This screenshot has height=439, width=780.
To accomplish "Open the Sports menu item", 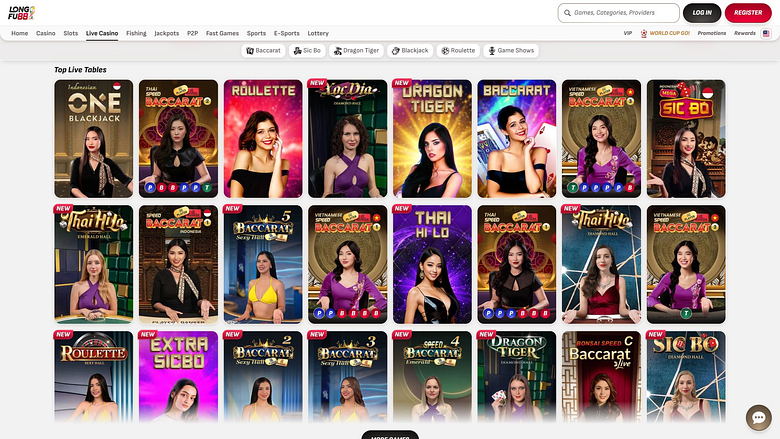I will pyautogui.click(x=256, y=33).
